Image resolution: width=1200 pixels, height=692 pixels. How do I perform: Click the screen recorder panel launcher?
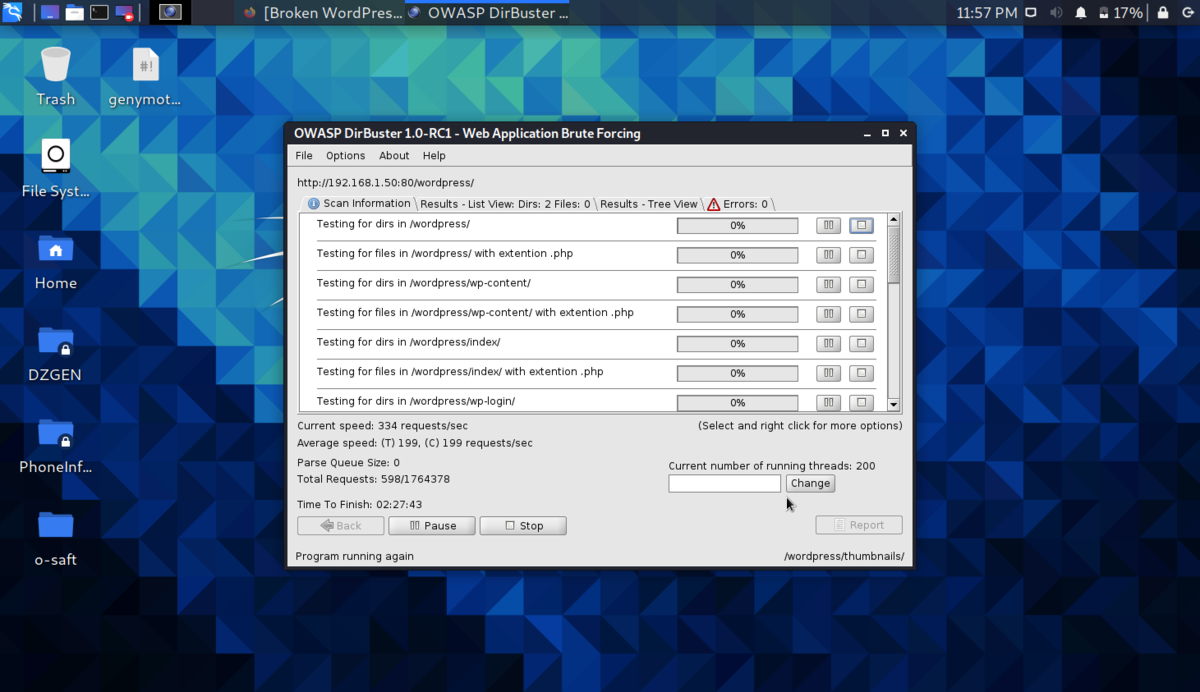[124, 13]
